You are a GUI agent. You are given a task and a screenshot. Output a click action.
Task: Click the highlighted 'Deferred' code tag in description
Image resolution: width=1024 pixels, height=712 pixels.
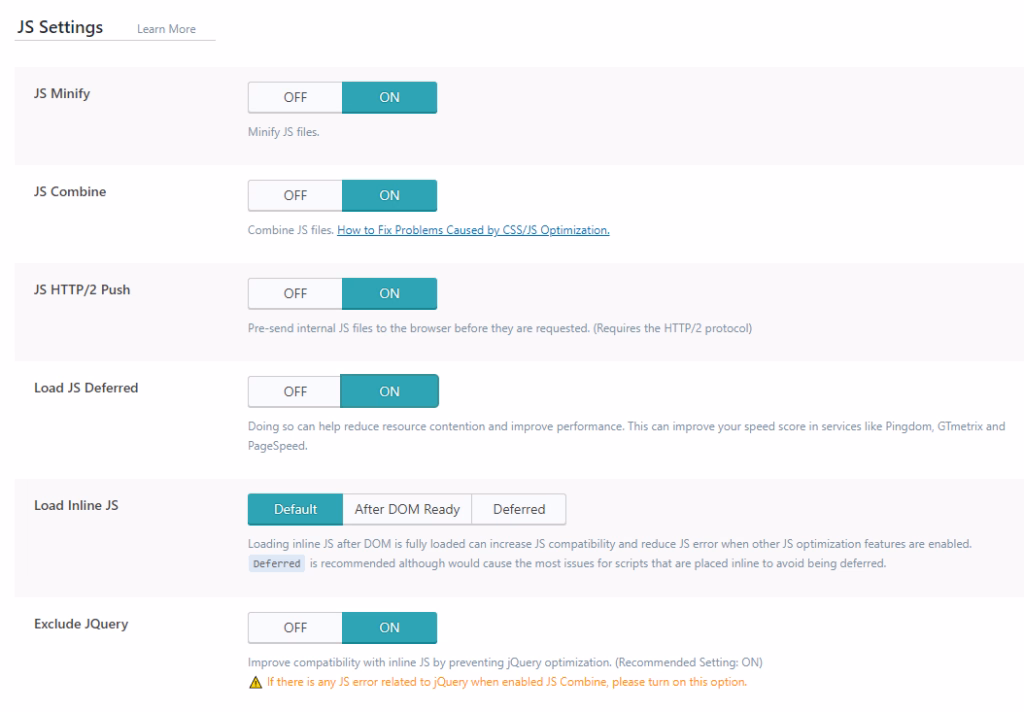coord(276,564)
